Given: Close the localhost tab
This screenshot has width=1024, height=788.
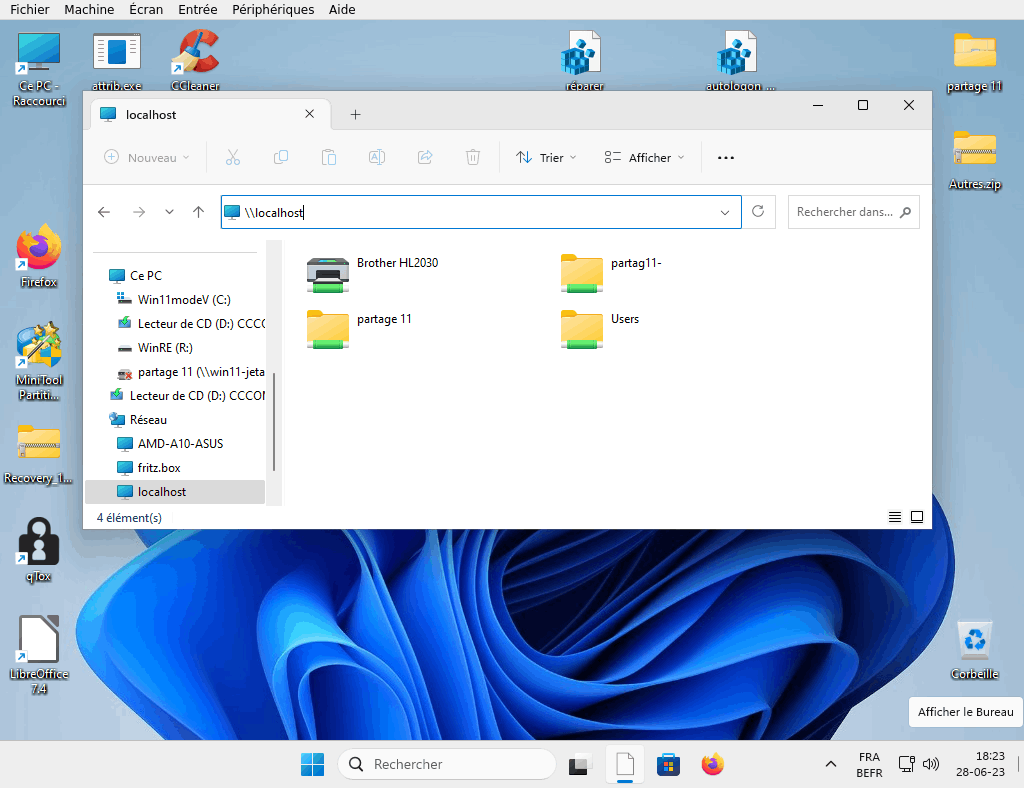Looking at the screenshot, I should pos(310,114).
